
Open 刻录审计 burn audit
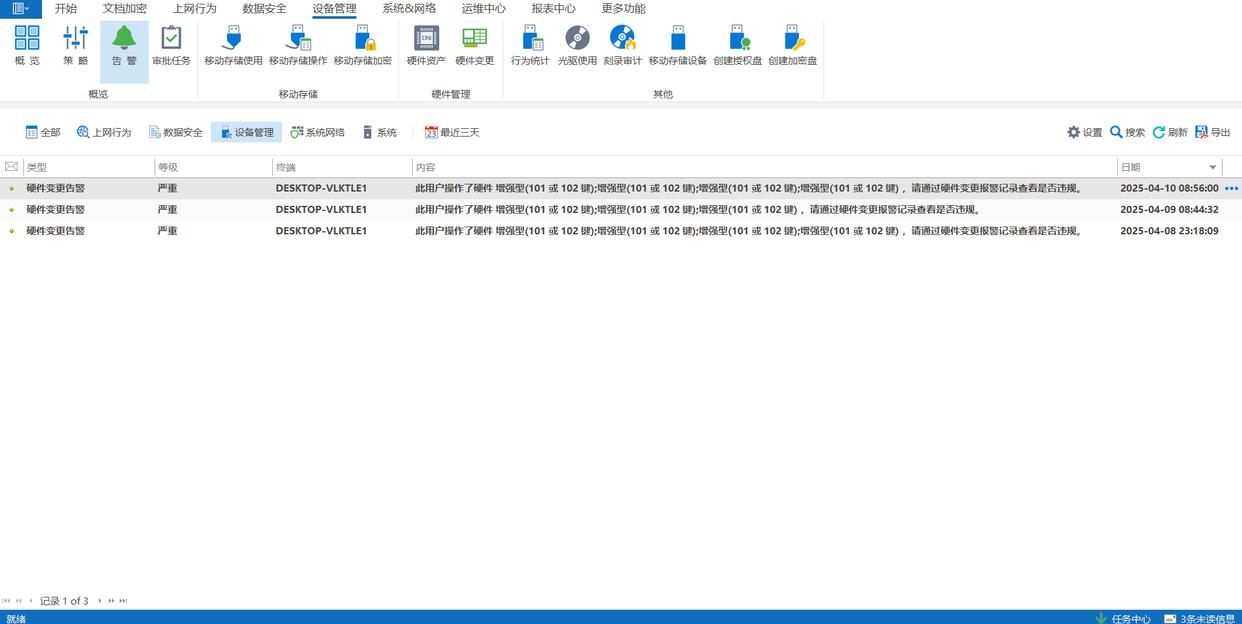click(x=622, y=47)
